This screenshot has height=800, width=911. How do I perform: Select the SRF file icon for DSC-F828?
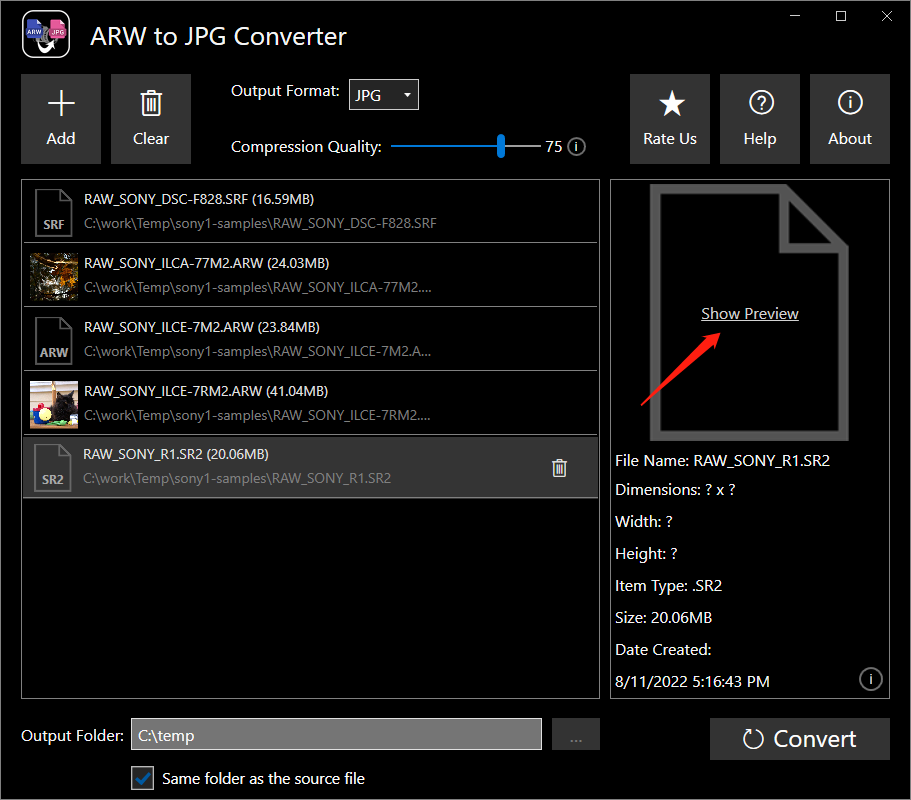click(x=53, y=213)
